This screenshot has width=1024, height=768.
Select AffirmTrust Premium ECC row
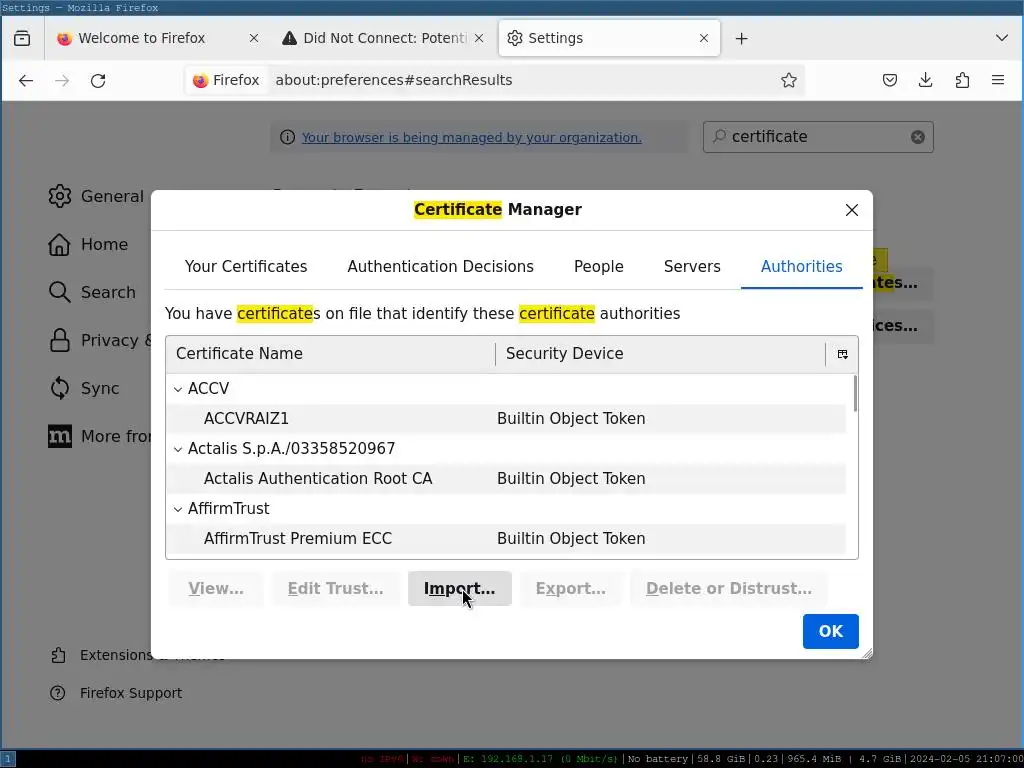(x=506, y=539)
